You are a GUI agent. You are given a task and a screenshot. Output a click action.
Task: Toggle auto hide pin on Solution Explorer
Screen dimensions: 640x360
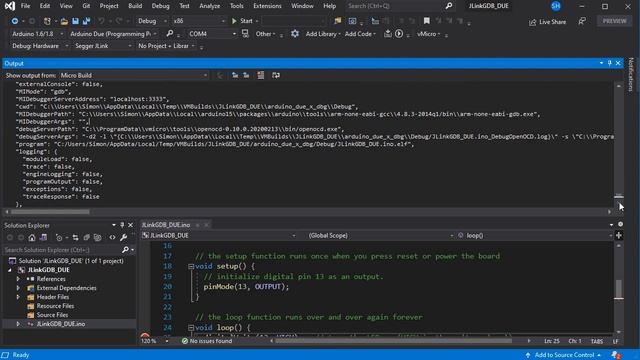click(122, 225)
